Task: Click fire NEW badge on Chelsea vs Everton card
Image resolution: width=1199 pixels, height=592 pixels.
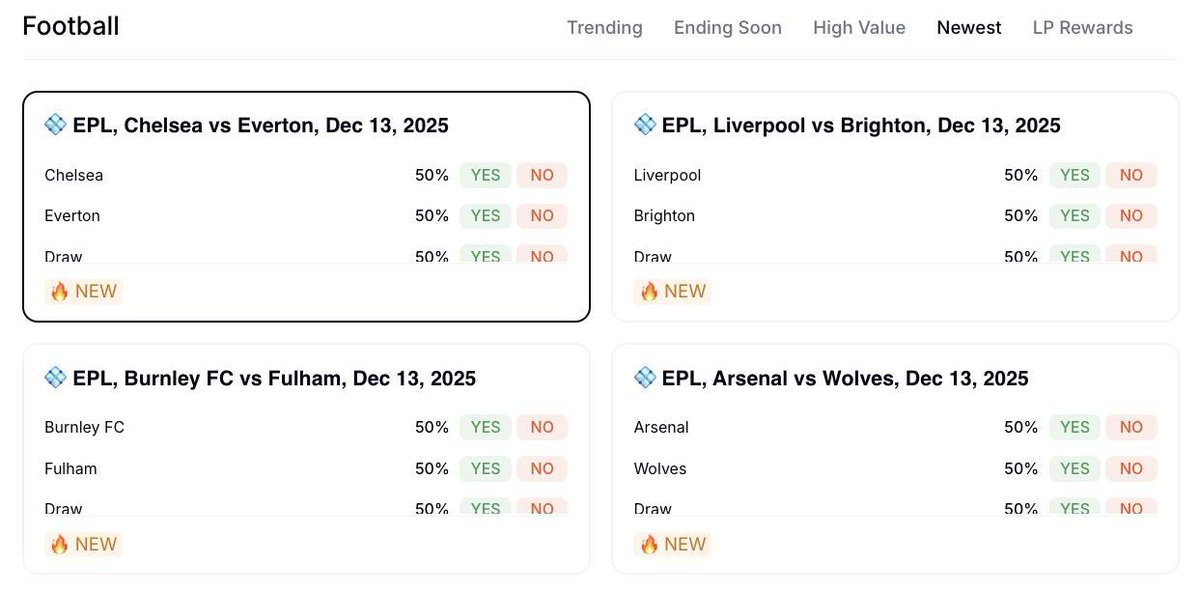Action: (83, 291)
